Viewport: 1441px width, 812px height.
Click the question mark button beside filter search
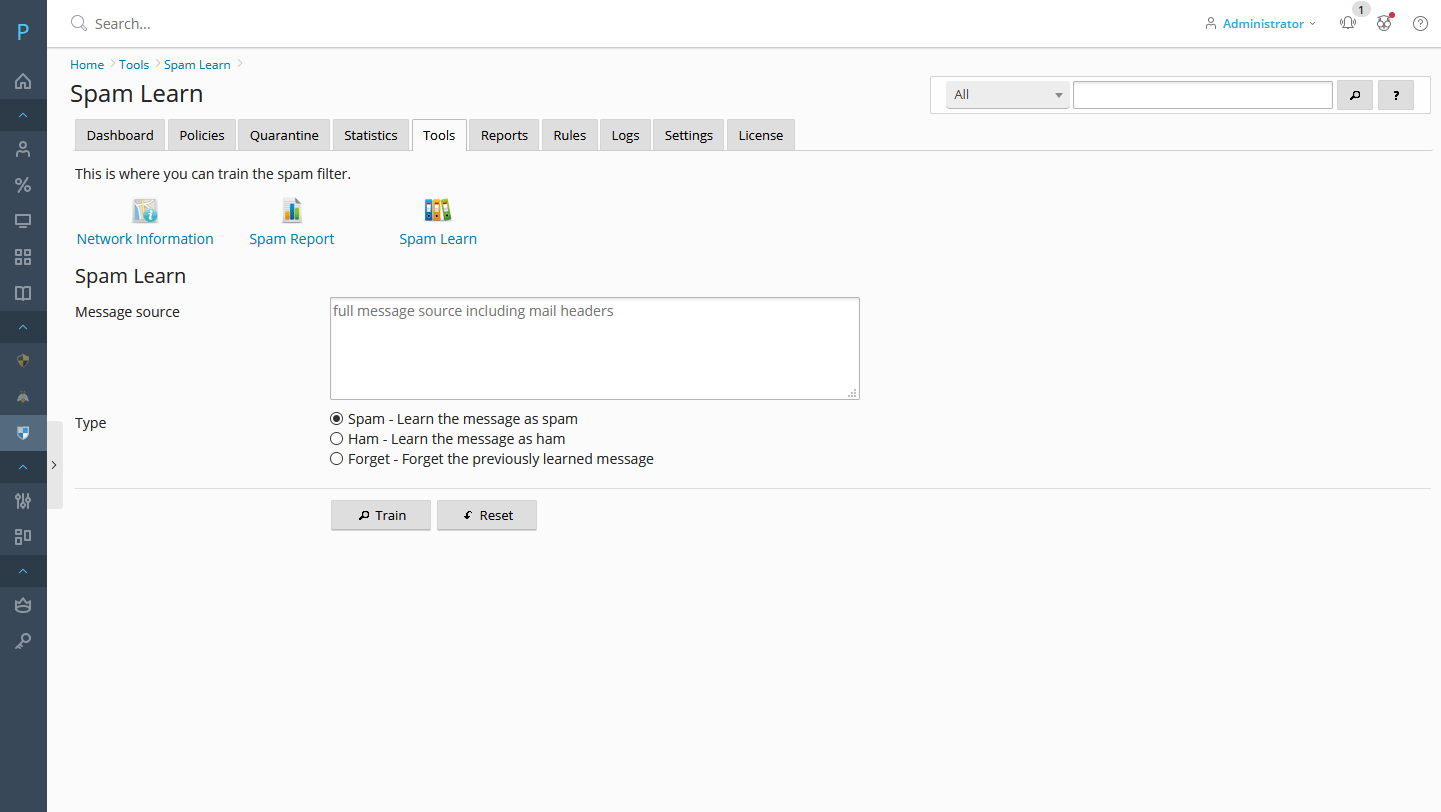(x=1396, y=95)
